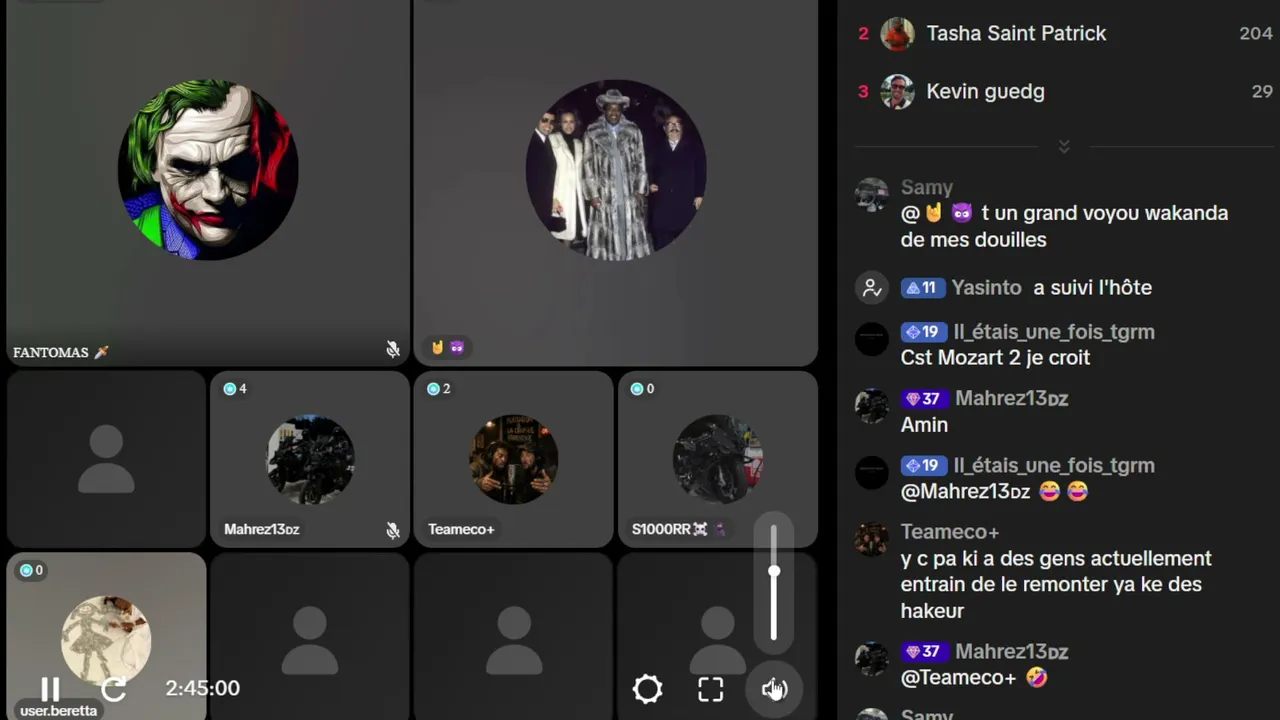Image resolution: width=1280 pixels, height=720 pixels.
Task: Click the level 19 badge above 'Cst Mozart 2 je croit'
Action: 923,332
